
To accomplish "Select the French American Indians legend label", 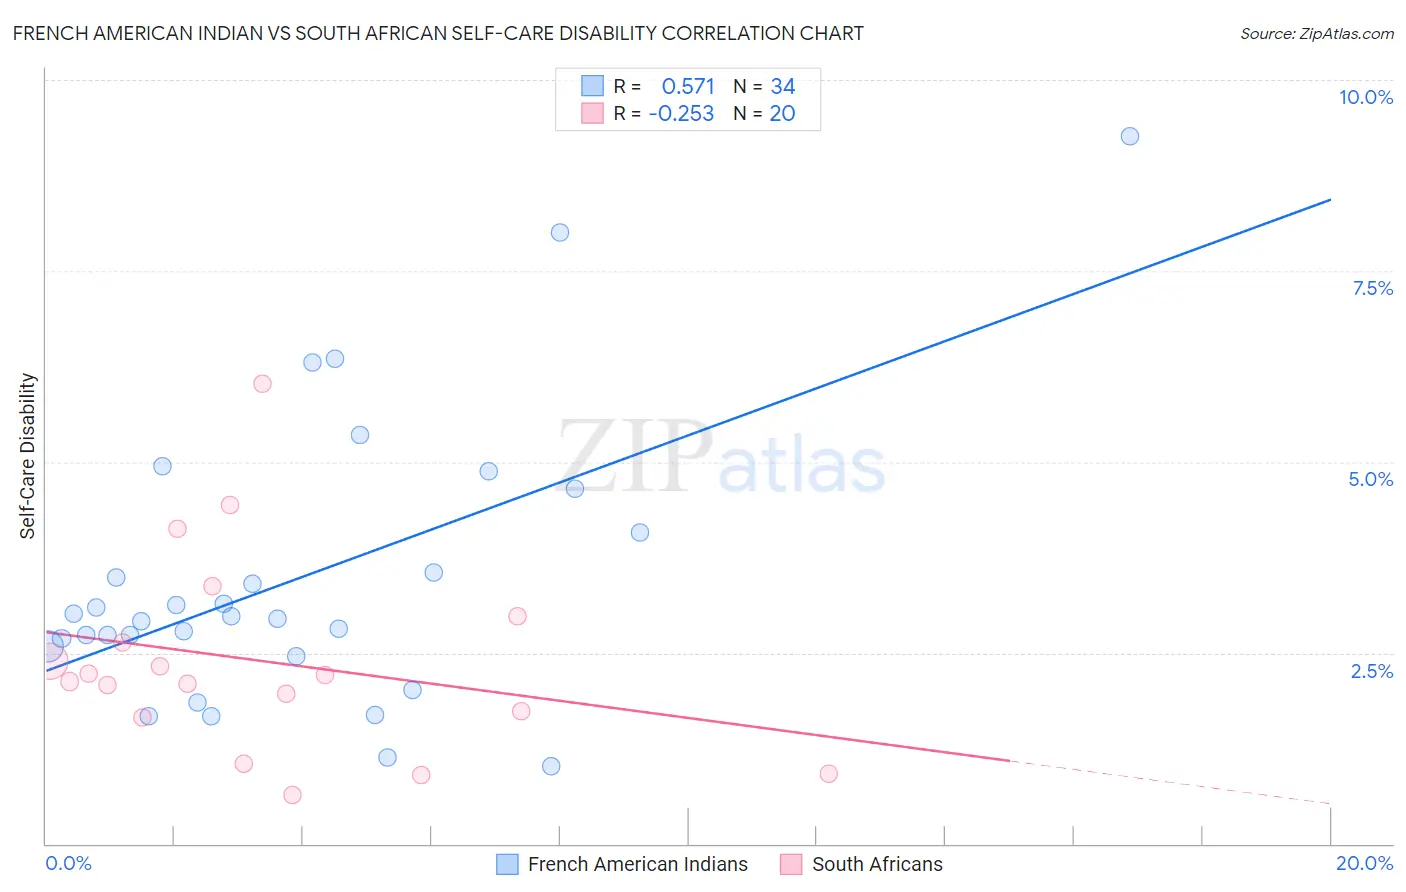I will coord(638,864).
